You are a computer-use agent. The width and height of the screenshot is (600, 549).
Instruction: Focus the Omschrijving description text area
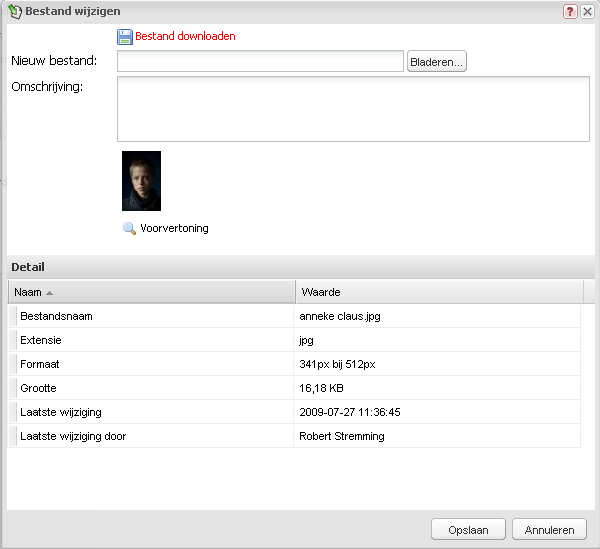353,109
